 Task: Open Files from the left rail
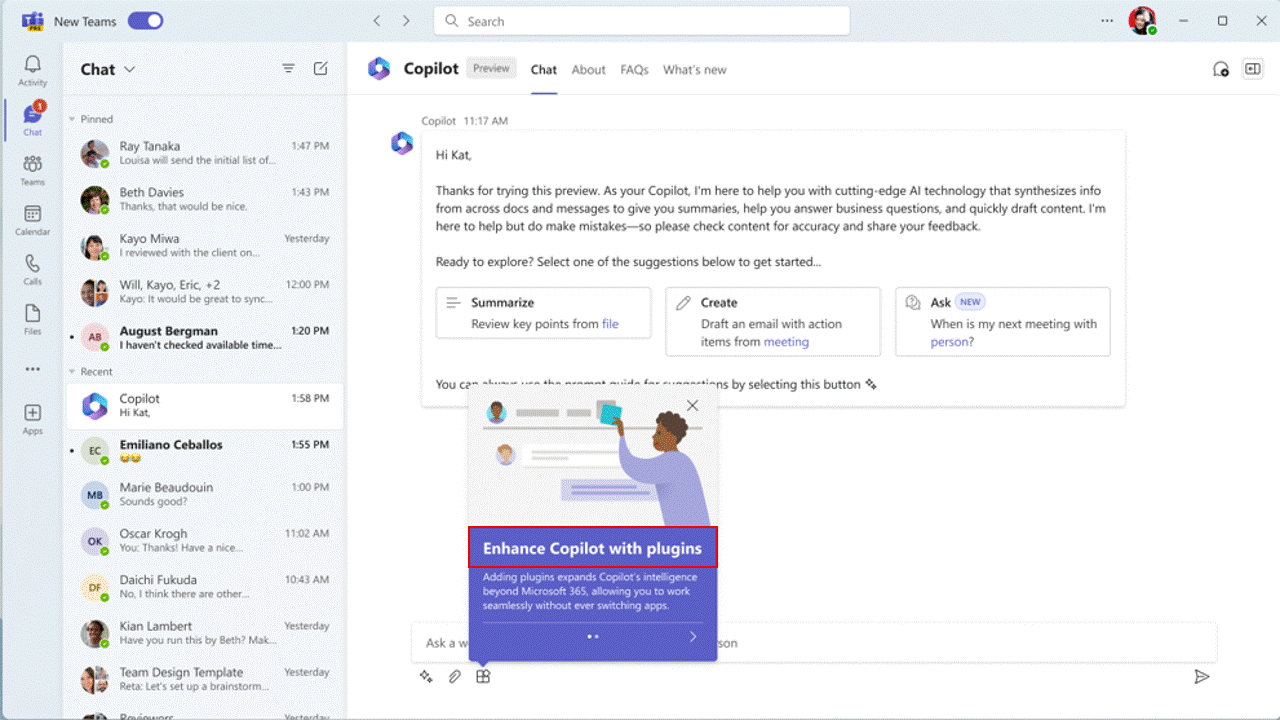tap(33, 319)
